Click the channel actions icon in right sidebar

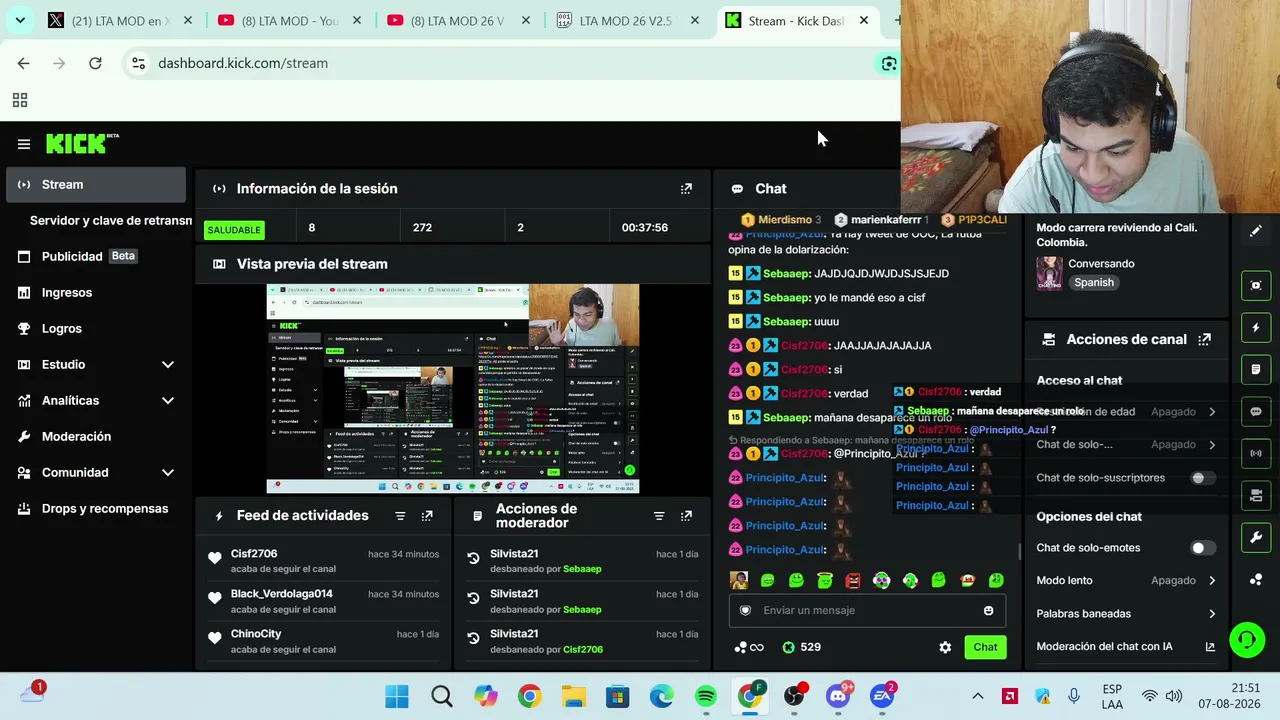coord(1256,495)
